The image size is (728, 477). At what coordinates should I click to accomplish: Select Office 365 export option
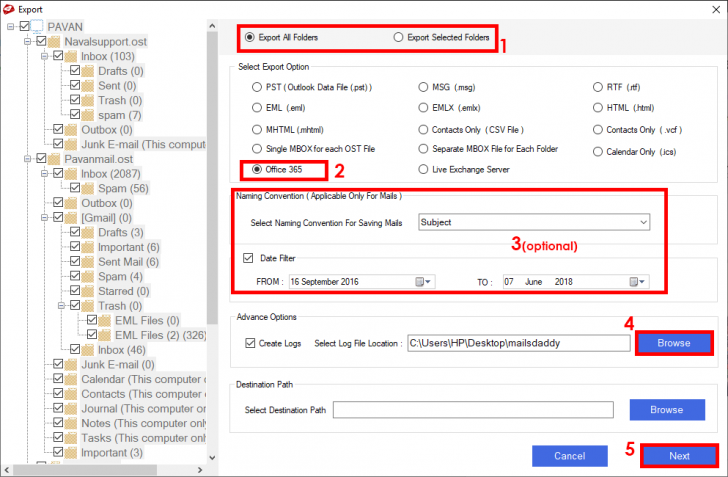tap(257, 170)
